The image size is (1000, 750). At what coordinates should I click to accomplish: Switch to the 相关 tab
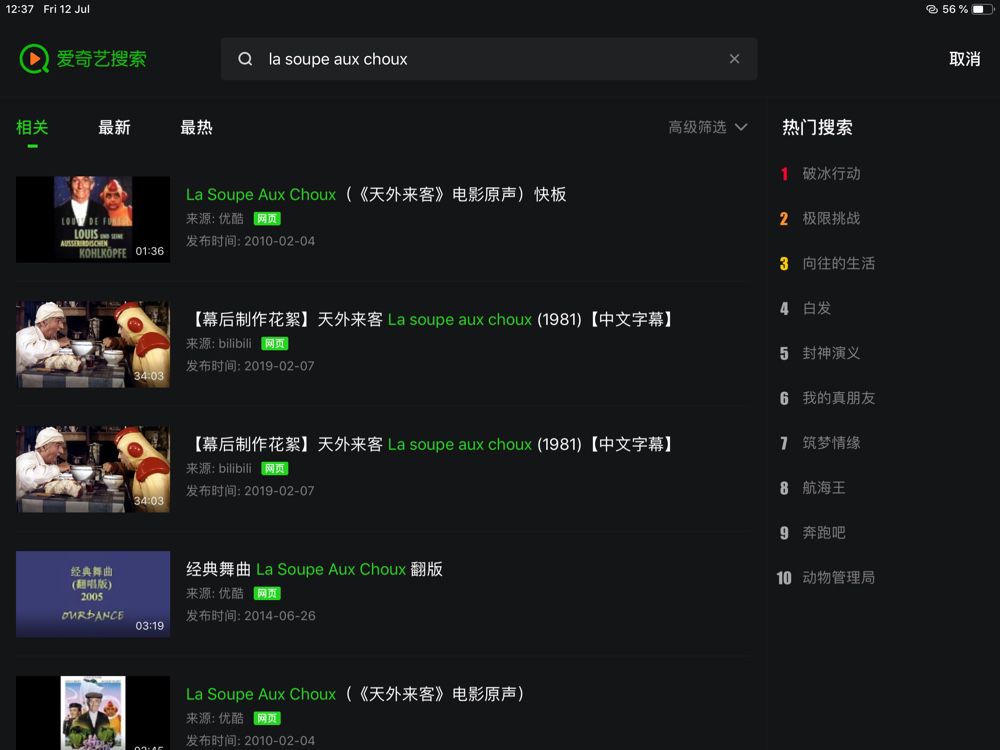tap(32, 128)
